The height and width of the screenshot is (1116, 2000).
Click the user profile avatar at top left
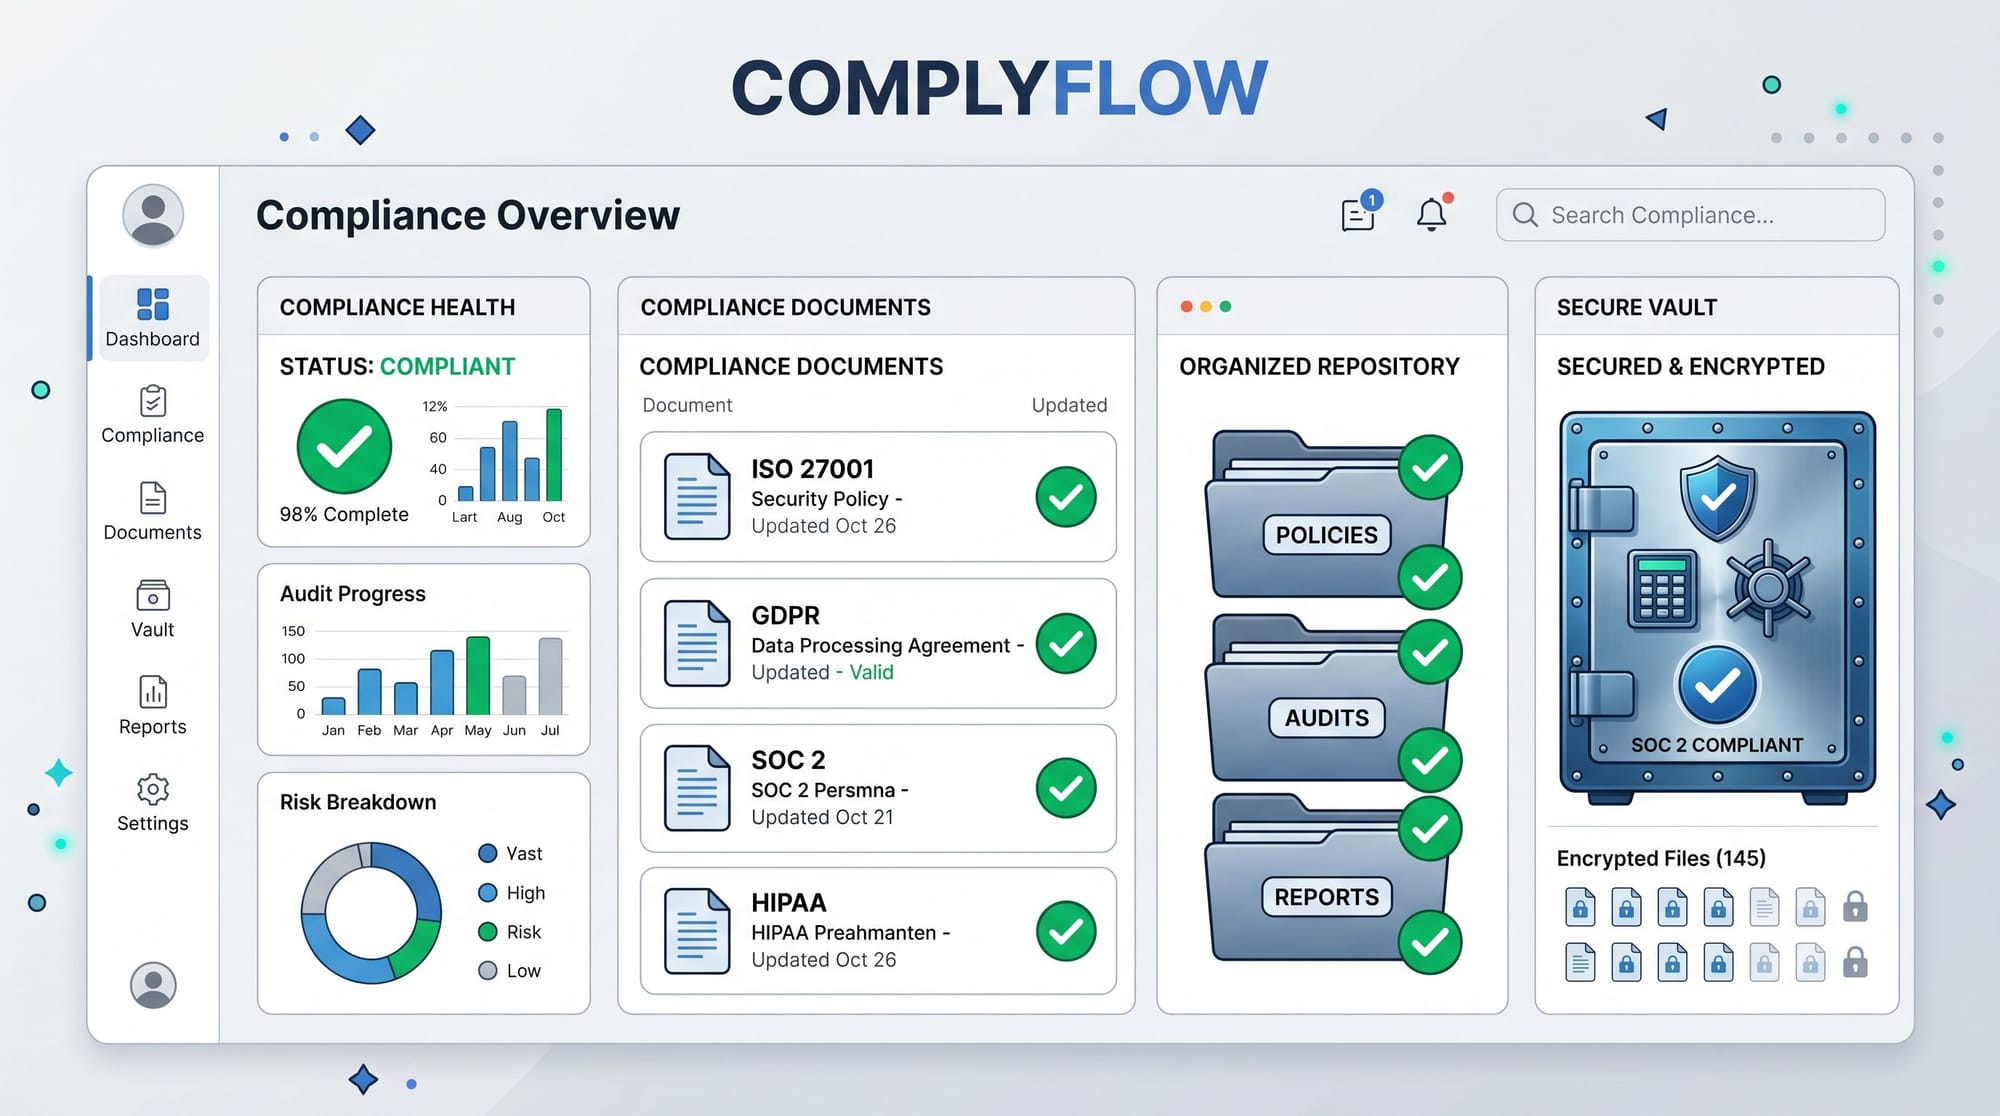pyautogui.click(x=151, y=213)
